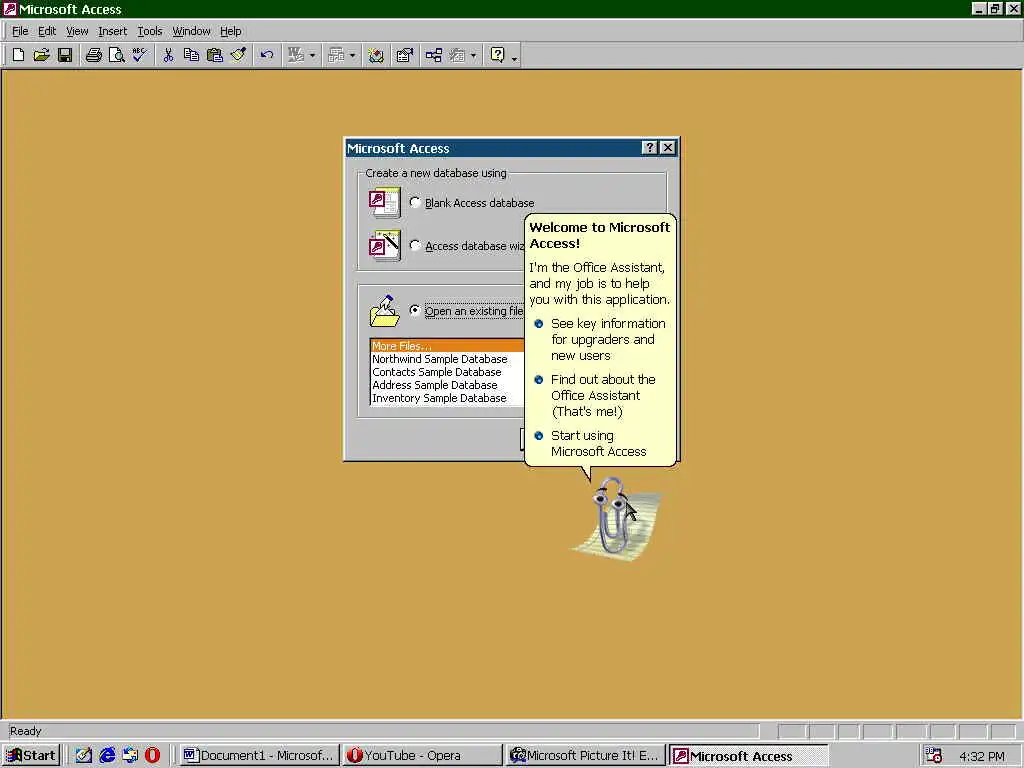Viewport: 1024px width, 768px height.
Task: Open the New Object dropdown arrow
Action: [473, 56]
